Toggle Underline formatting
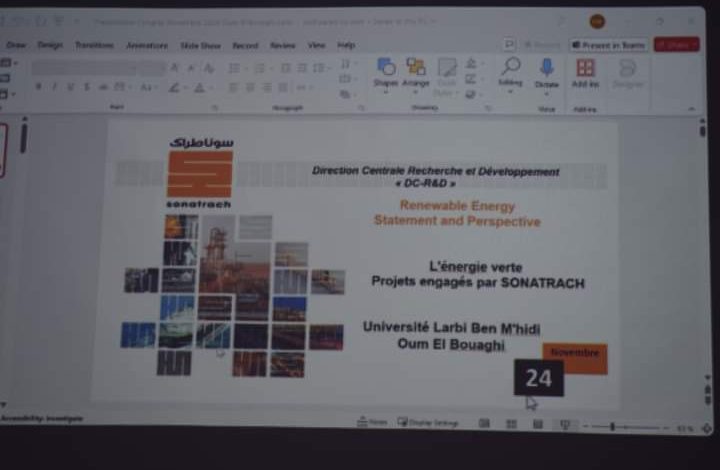This screenshot has width=720, height=470. pyautogui.click(x=70, y=86)
